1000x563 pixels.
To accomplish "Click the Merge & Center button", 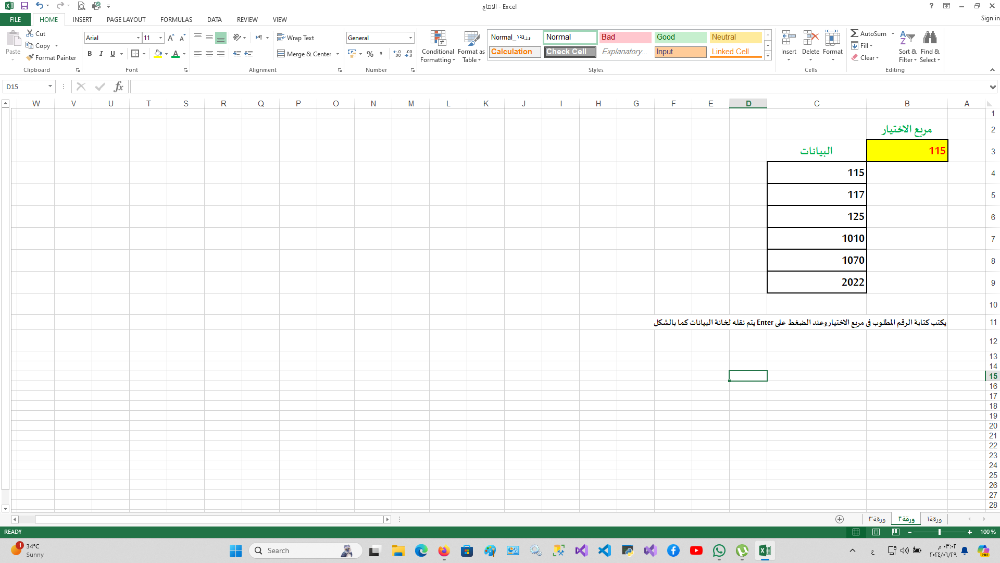I will [305, 53].
